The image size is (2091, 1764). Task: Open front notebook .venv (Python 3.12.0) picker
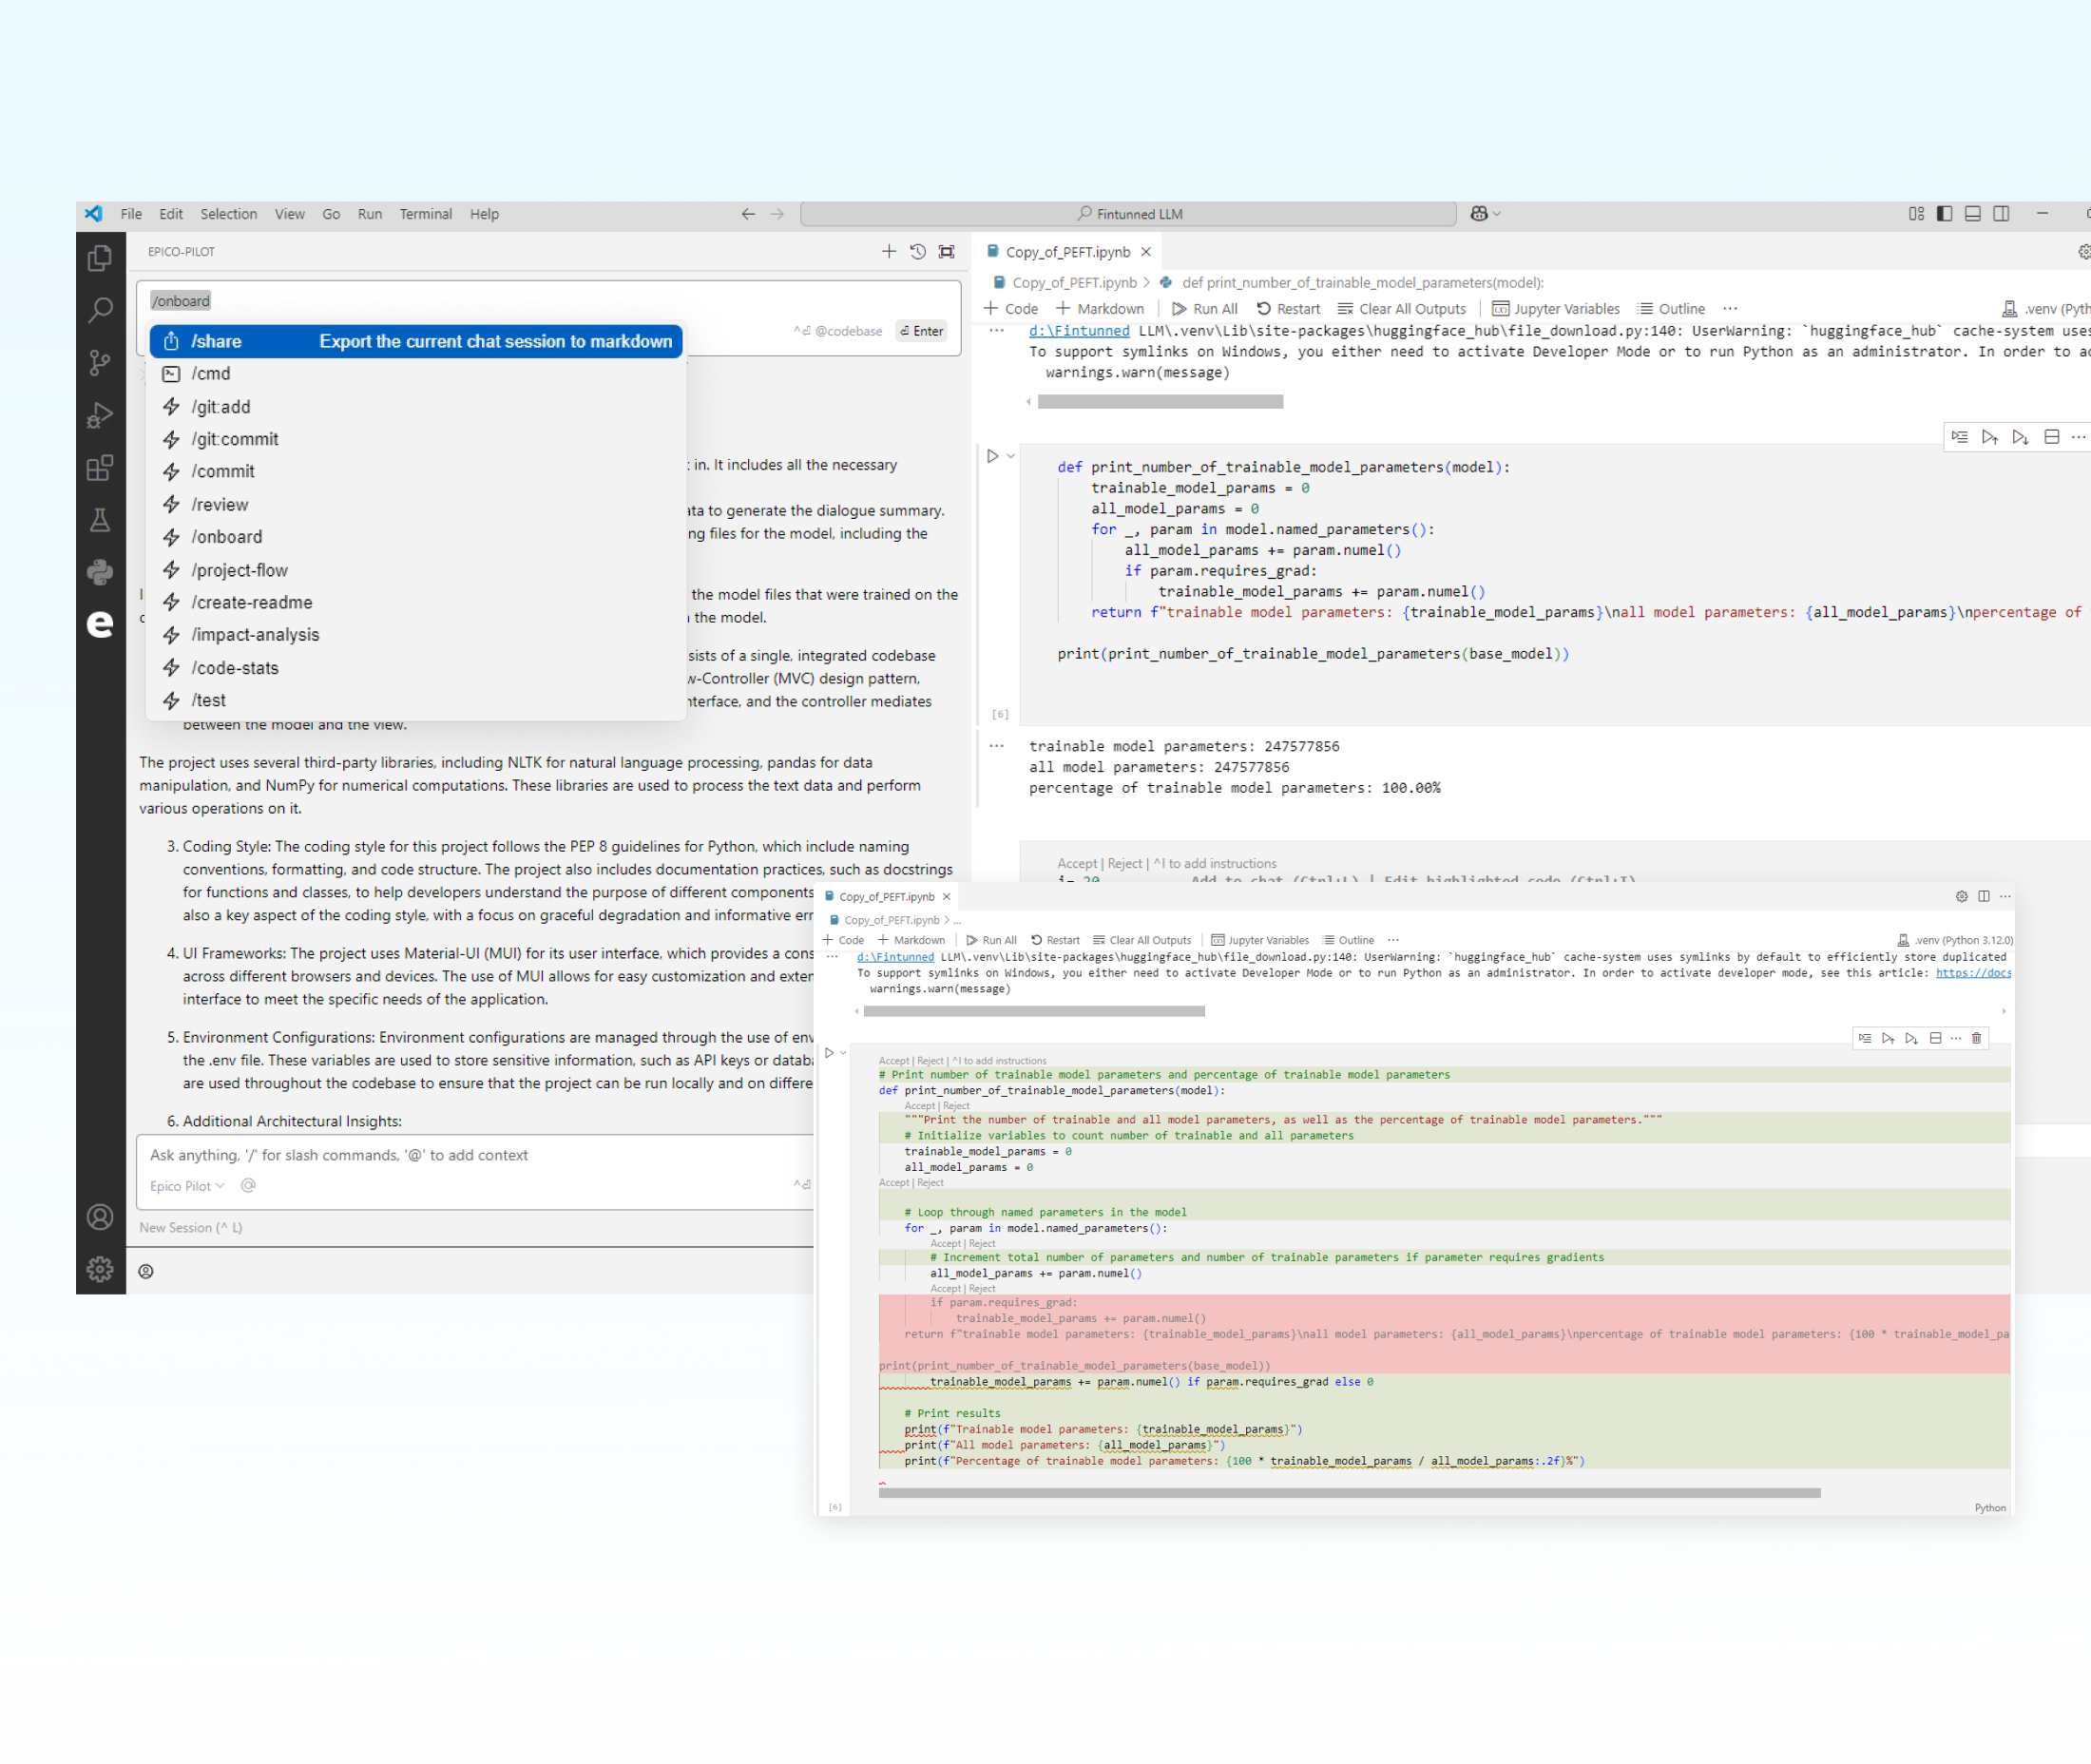coord(1955,940)
